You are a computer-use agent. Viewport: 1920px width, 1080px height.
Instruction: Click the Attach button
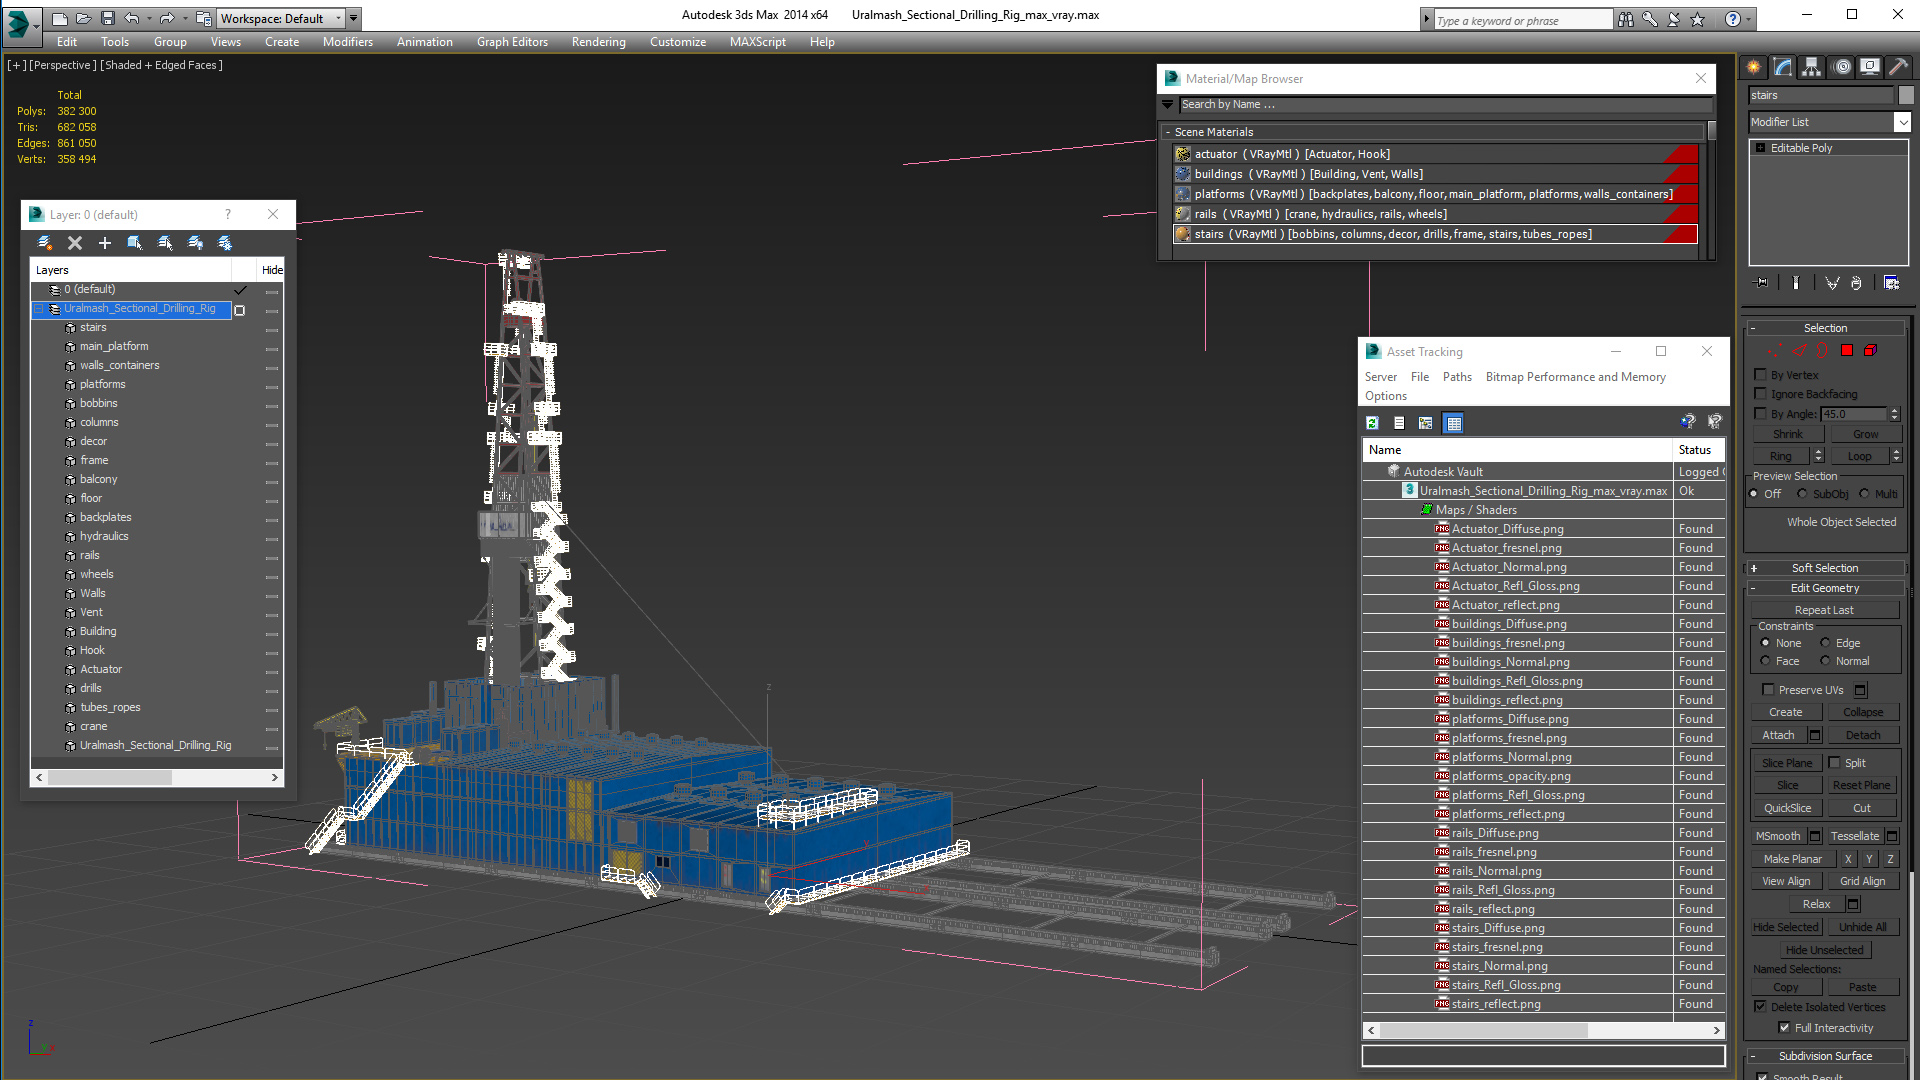click(1778, 735)
